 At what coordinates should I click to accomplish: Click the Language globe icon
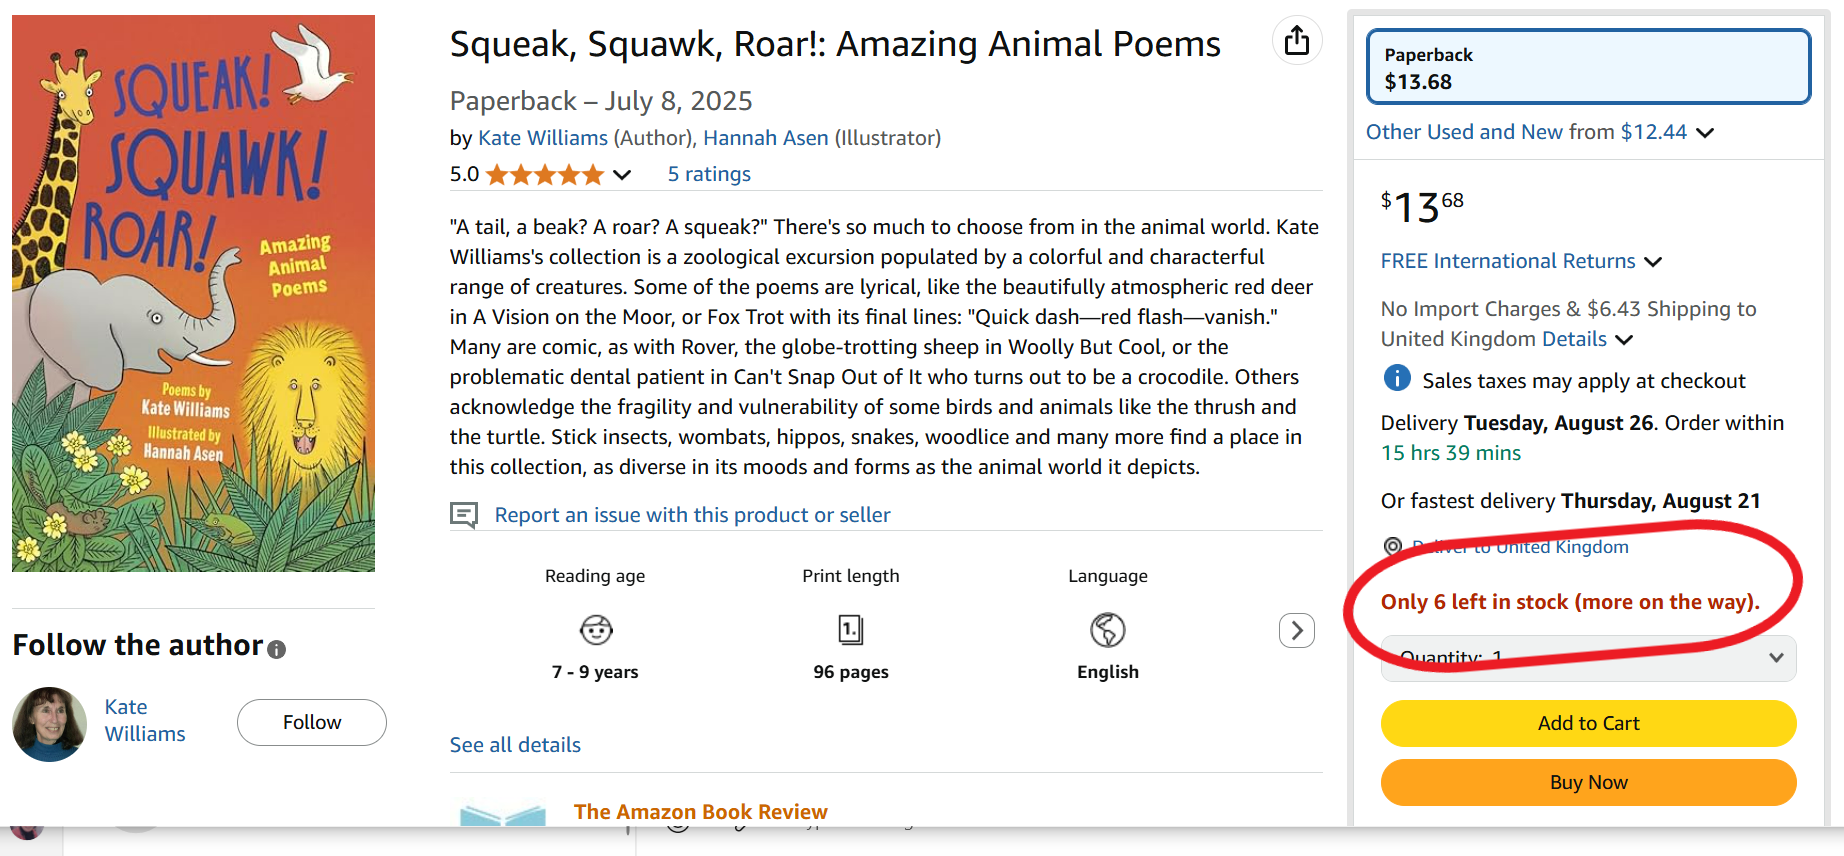1107,630
